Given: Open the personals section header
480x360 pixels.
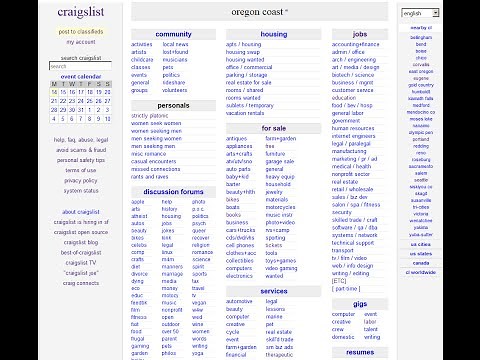Looking at the screenshot, I should pyautogui.click(x=173, y=106).
